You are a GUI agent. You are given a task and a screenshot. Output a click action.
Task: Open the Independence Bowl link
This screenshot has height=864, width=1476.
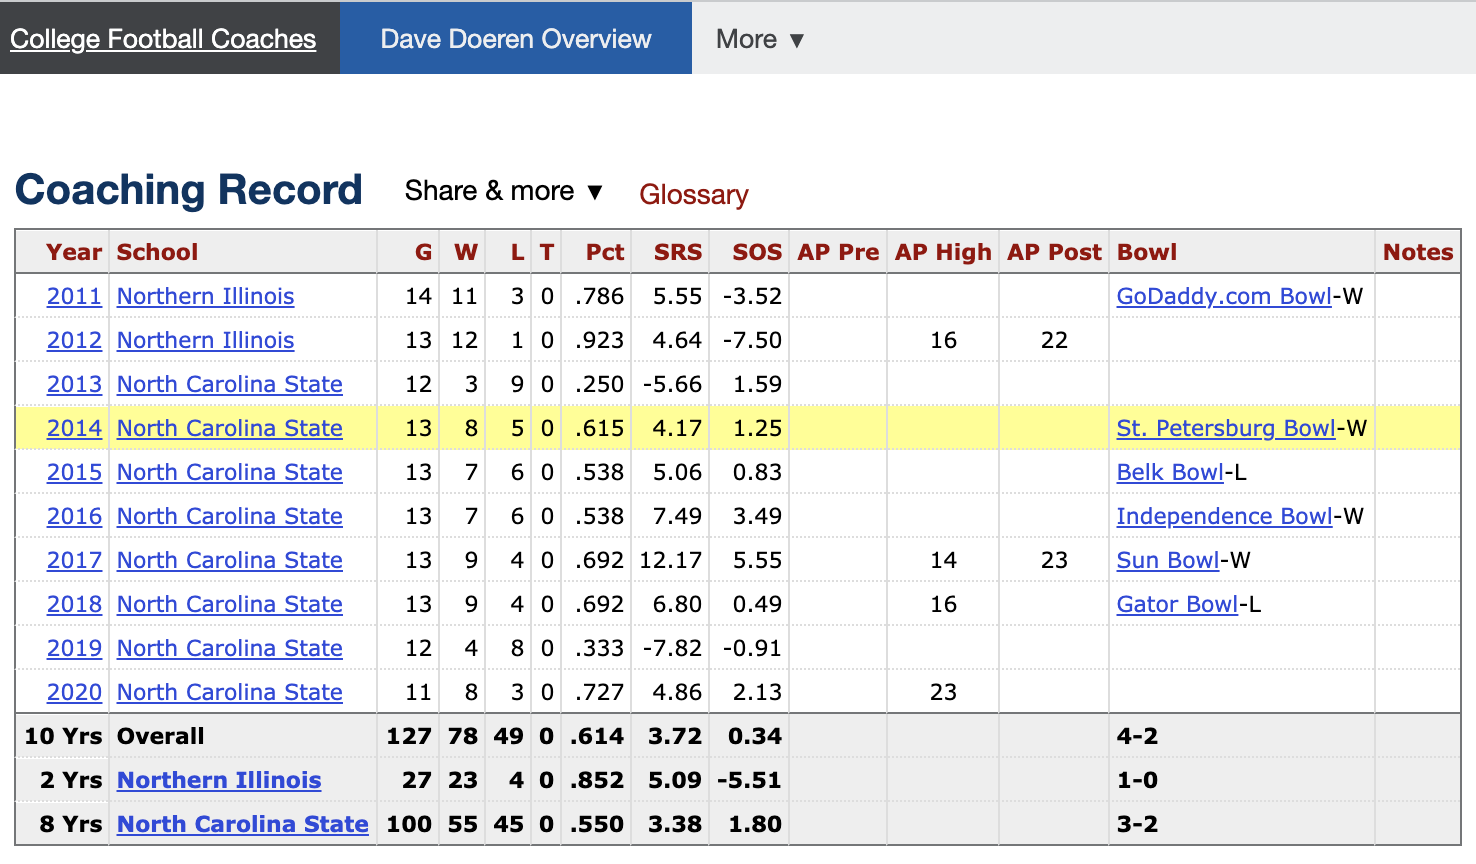(x=1223, y=516)
